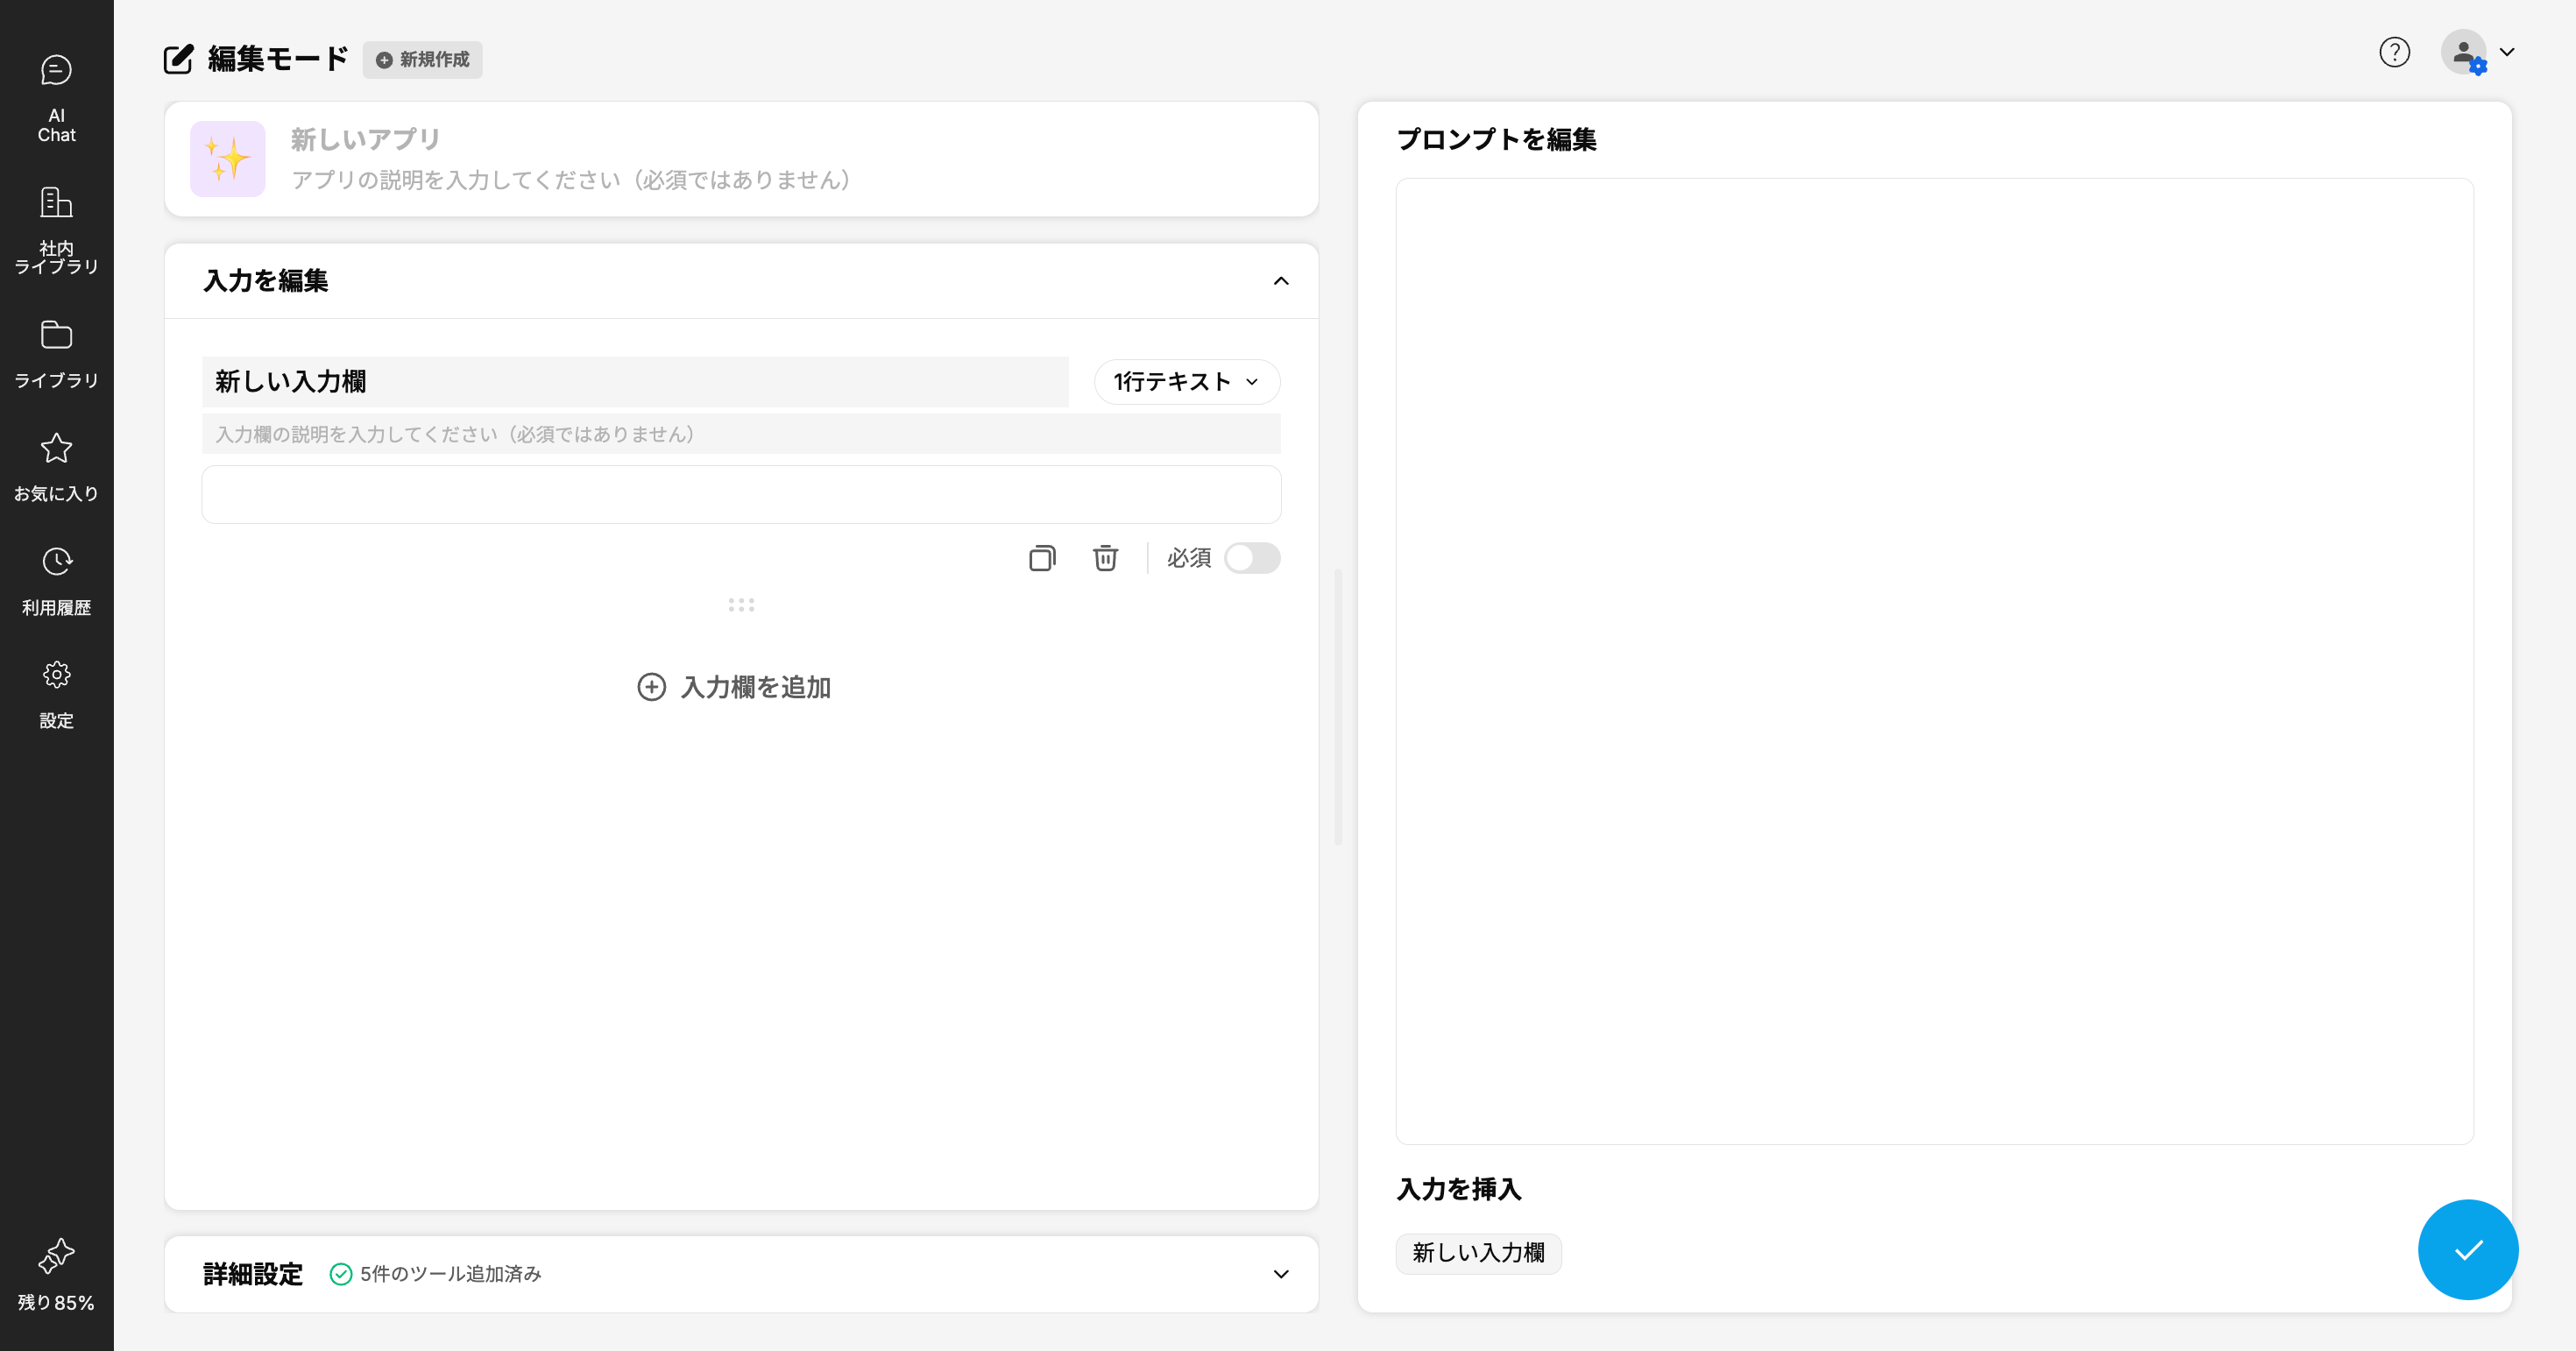Open help question mark icon
Screen dimensions: 2576x1351
pos(2394,52)
